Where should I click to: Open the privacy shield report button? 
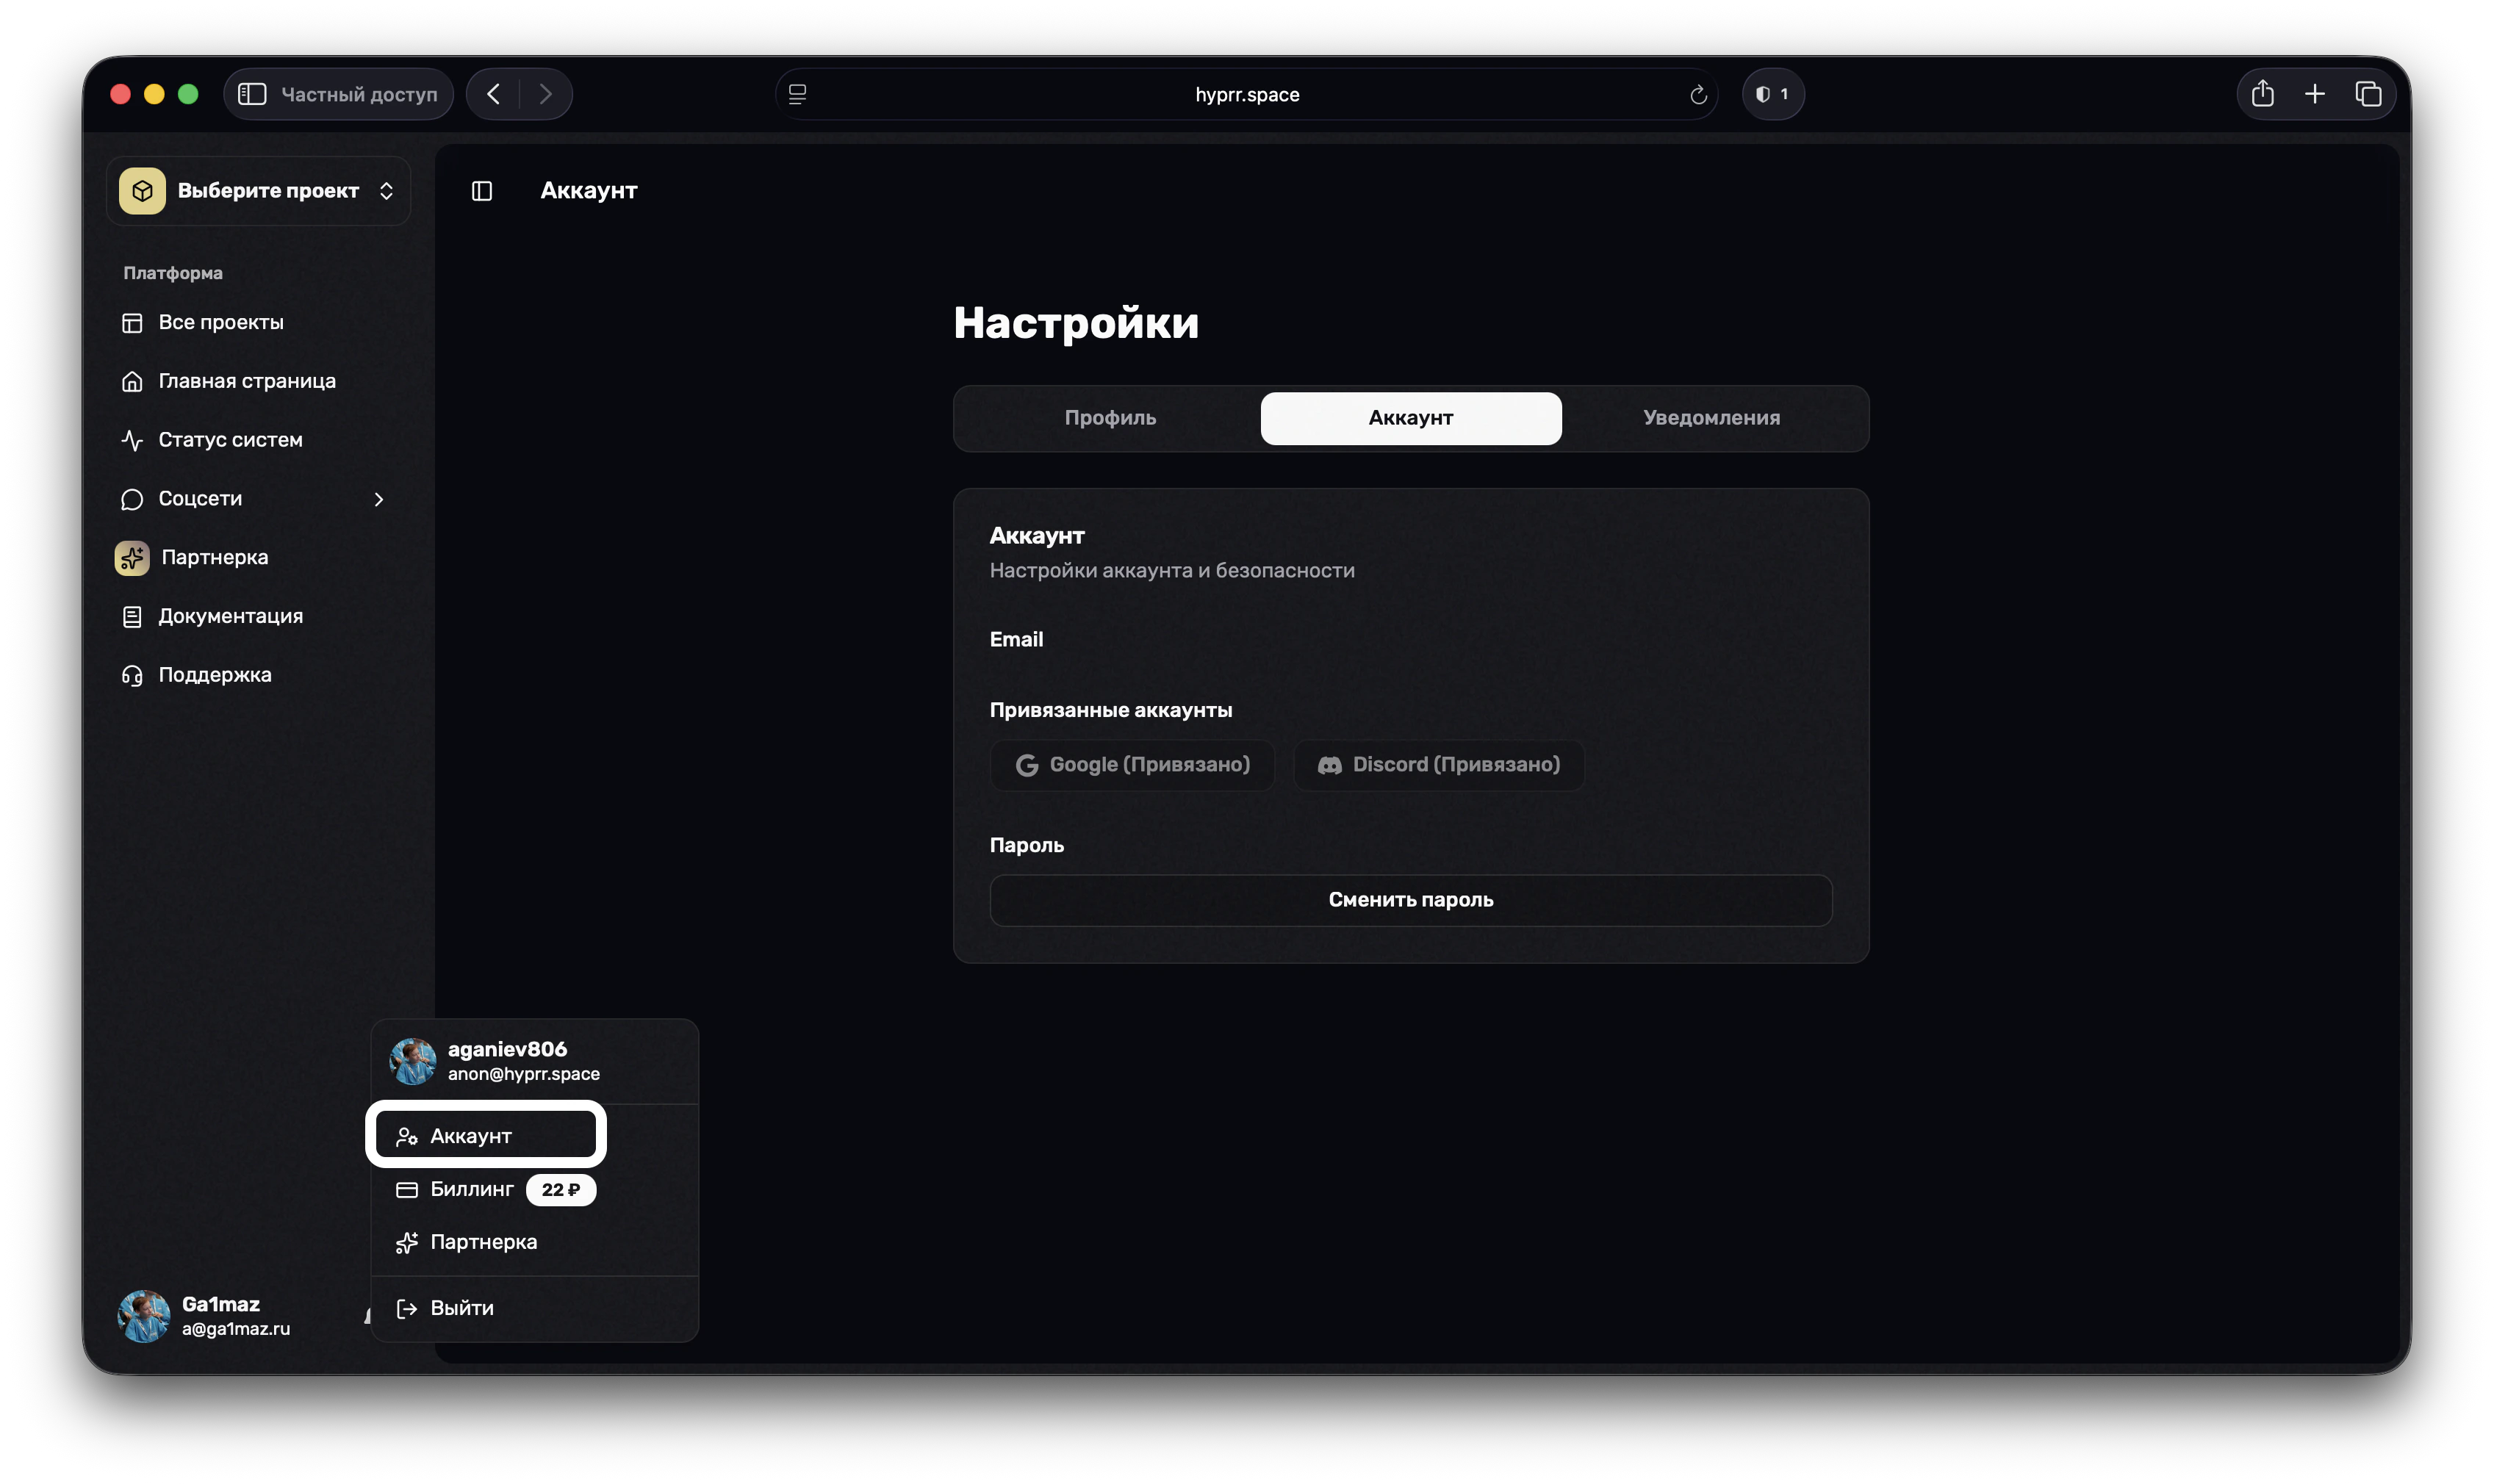1772,95
